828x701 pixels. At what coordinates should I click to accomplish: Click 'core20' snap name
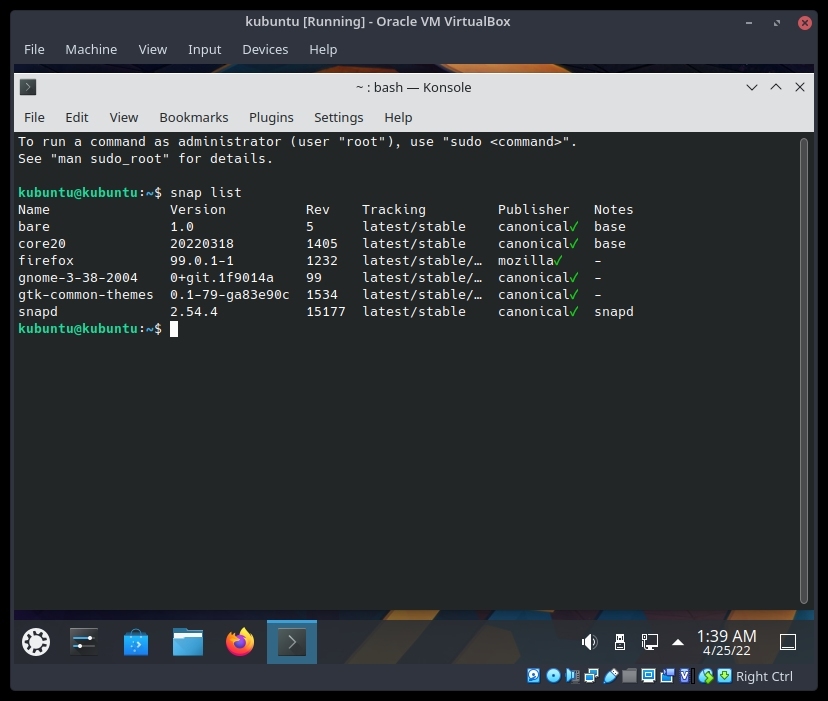(42, 244)
